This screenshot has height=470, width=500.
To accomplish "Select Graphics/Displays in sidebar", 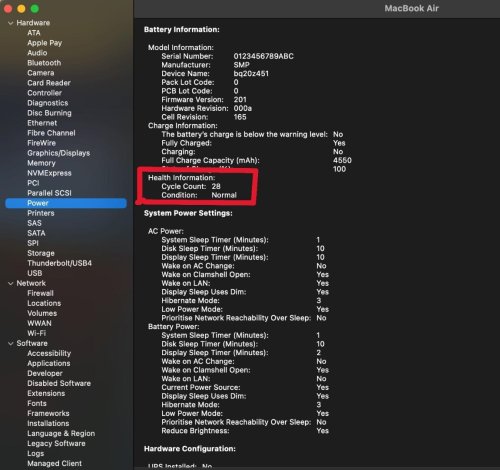I will click(x=59, y=153).
